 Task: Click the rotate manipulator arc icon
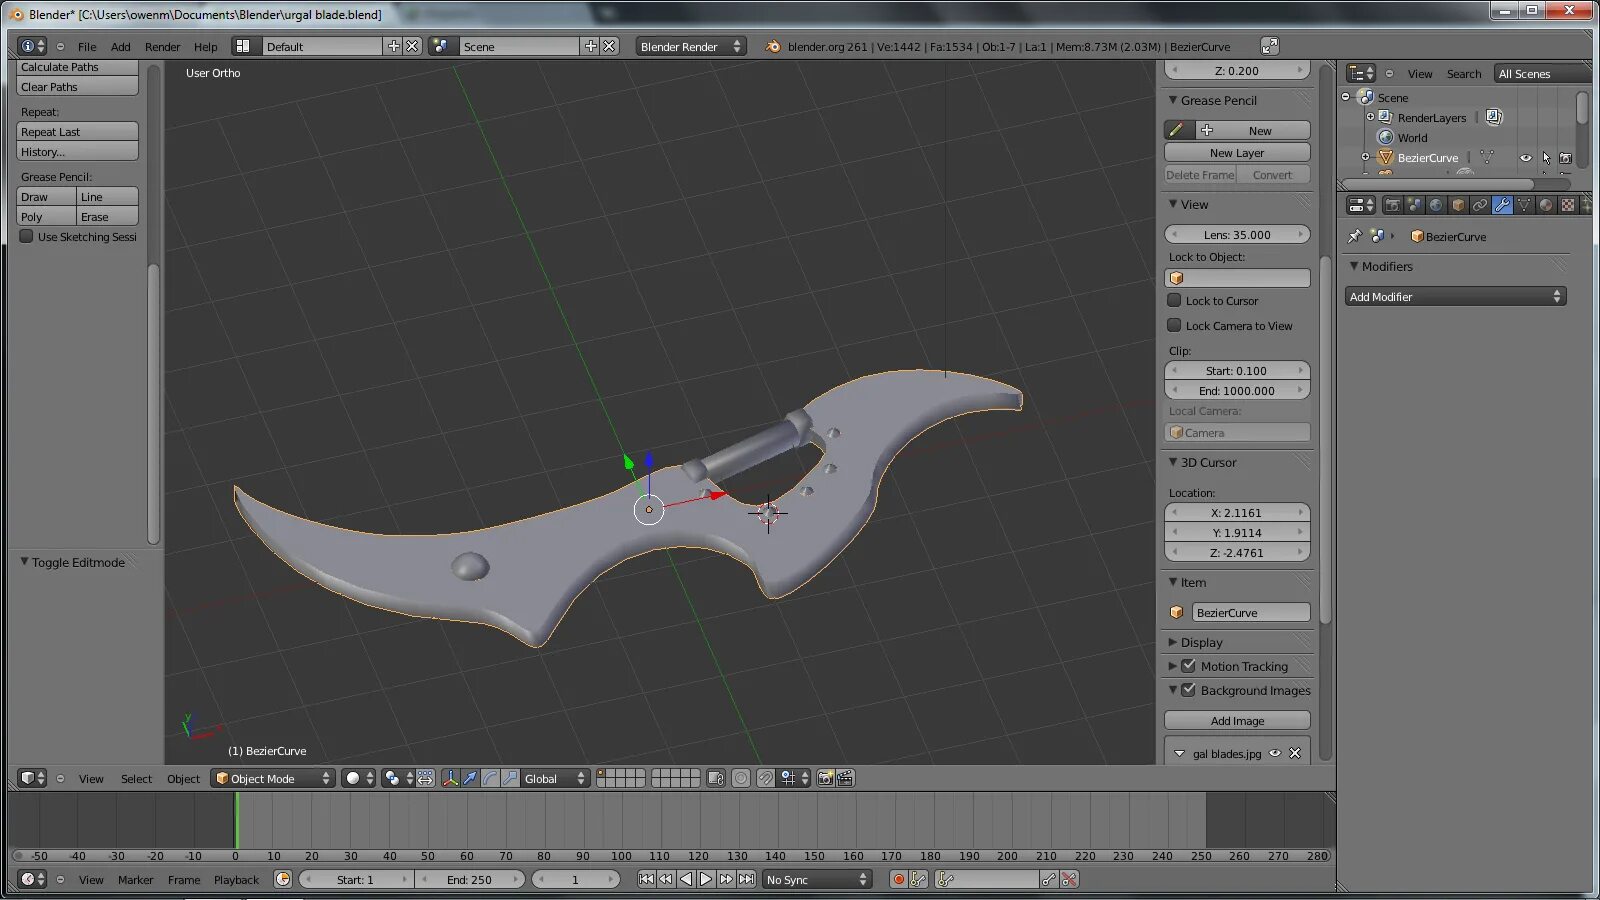pyautogui.click(x=490, y=778)
